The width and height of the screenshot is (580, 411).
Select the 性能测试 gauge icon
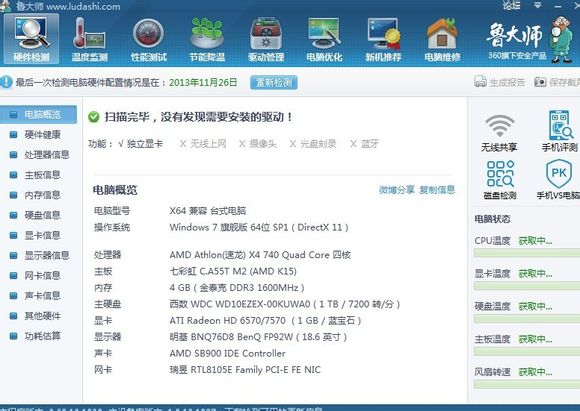[148, 40]
